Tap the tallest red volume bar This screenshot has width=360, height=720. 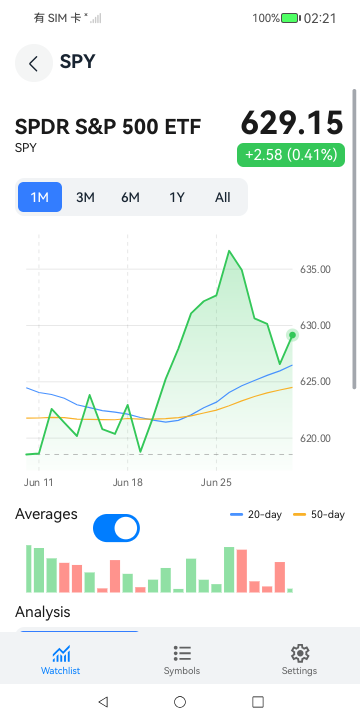pos(242,571)
